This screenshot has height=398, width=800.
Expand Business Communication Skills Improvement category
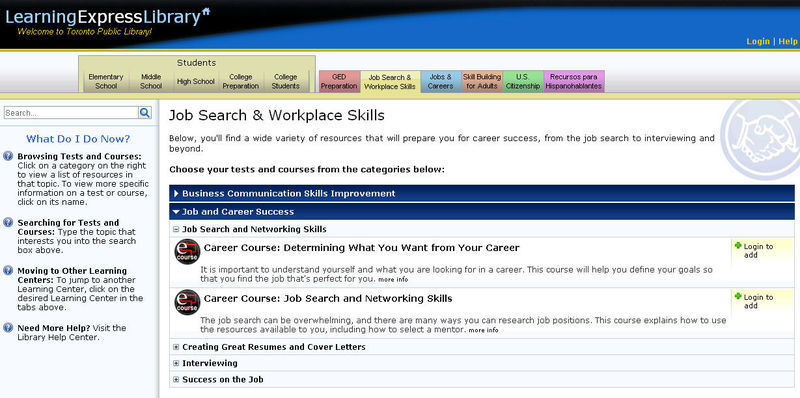coord(482,193)
